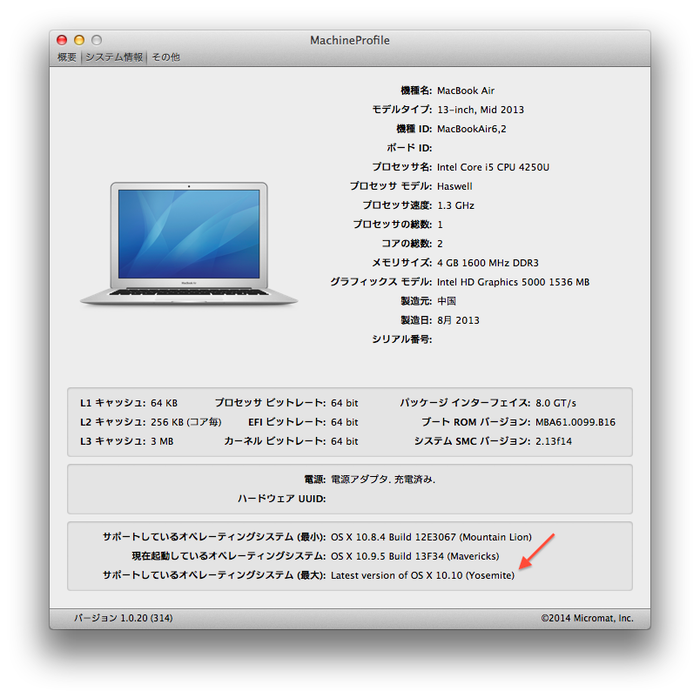Select the 256 KB (コア毎) L2 cache value
Viewport: 700px width, 698px height.
click(186, 422)
